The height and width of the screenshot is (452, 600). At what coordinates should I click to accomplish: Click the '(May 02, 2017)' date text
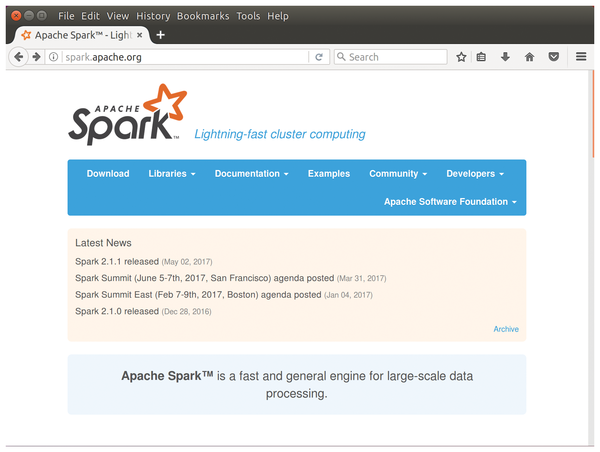pyautogui.click(x=187, y=262)
